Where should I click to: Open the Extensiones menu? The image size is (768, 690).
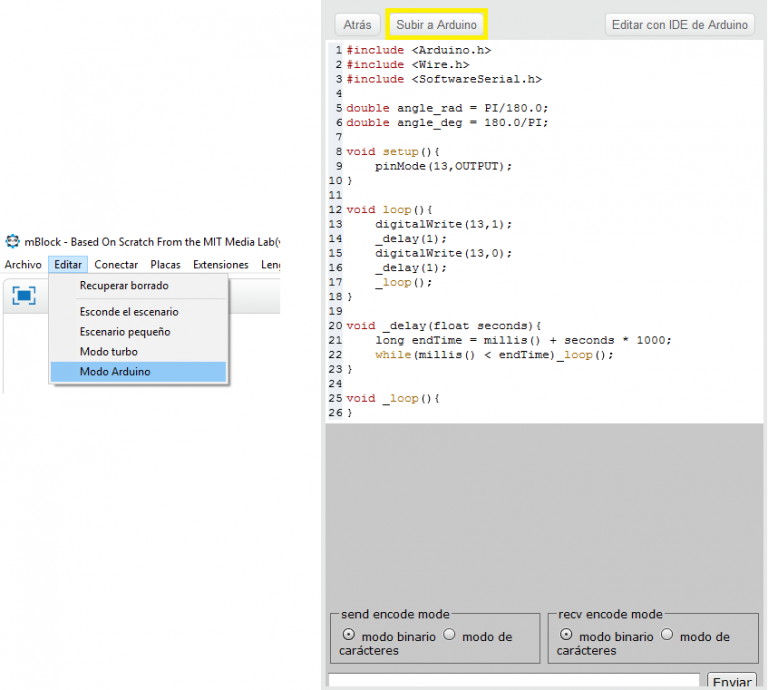(x=220, y=265)
